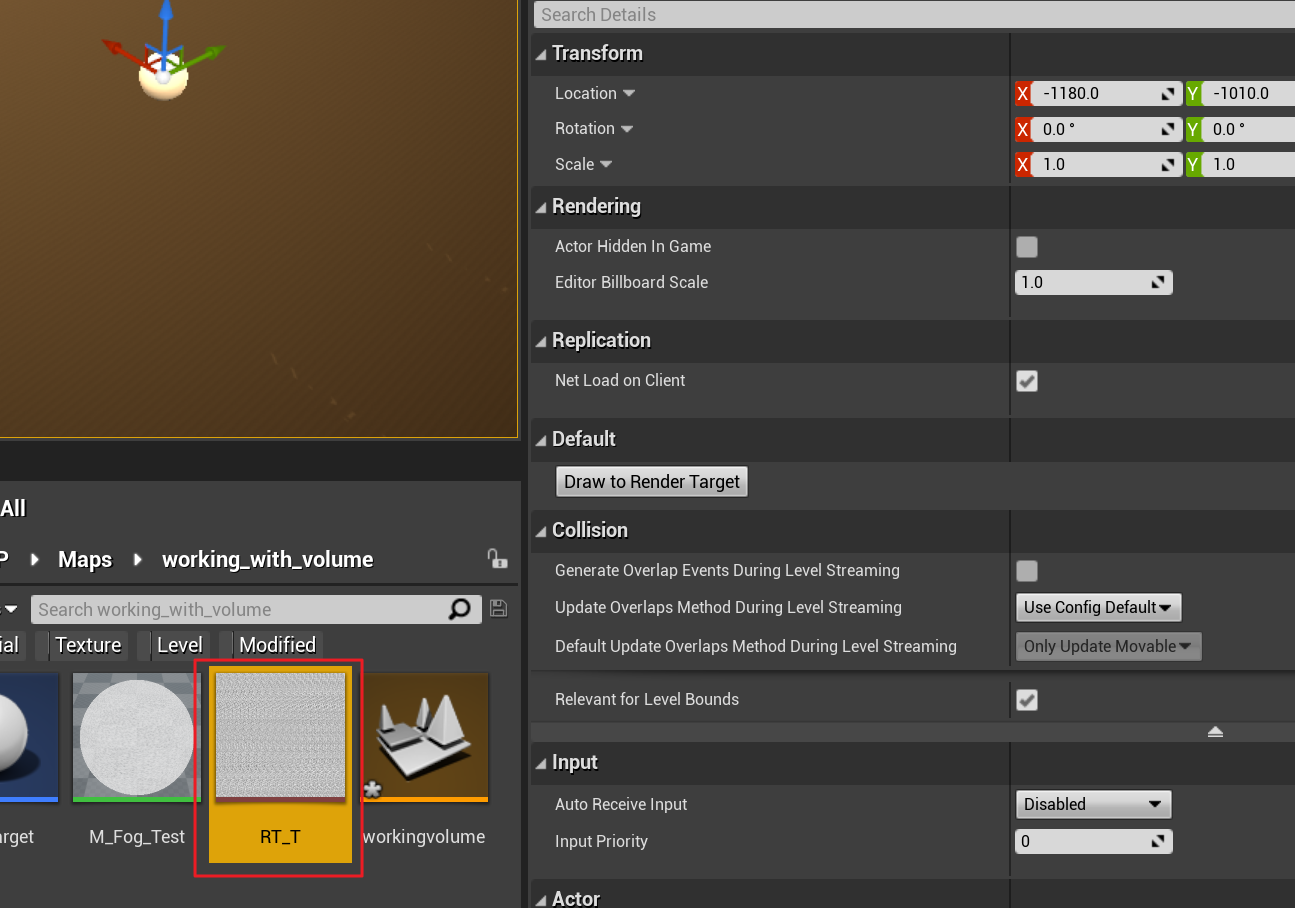Collapse the Default section

pos(541,440)
